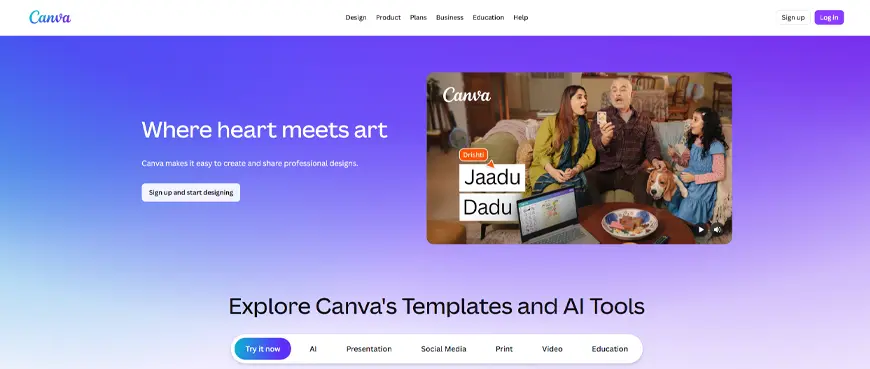Viewport: 870px width, 369px height.
Task: Select the Try it now tab
Action: point(262,349)
